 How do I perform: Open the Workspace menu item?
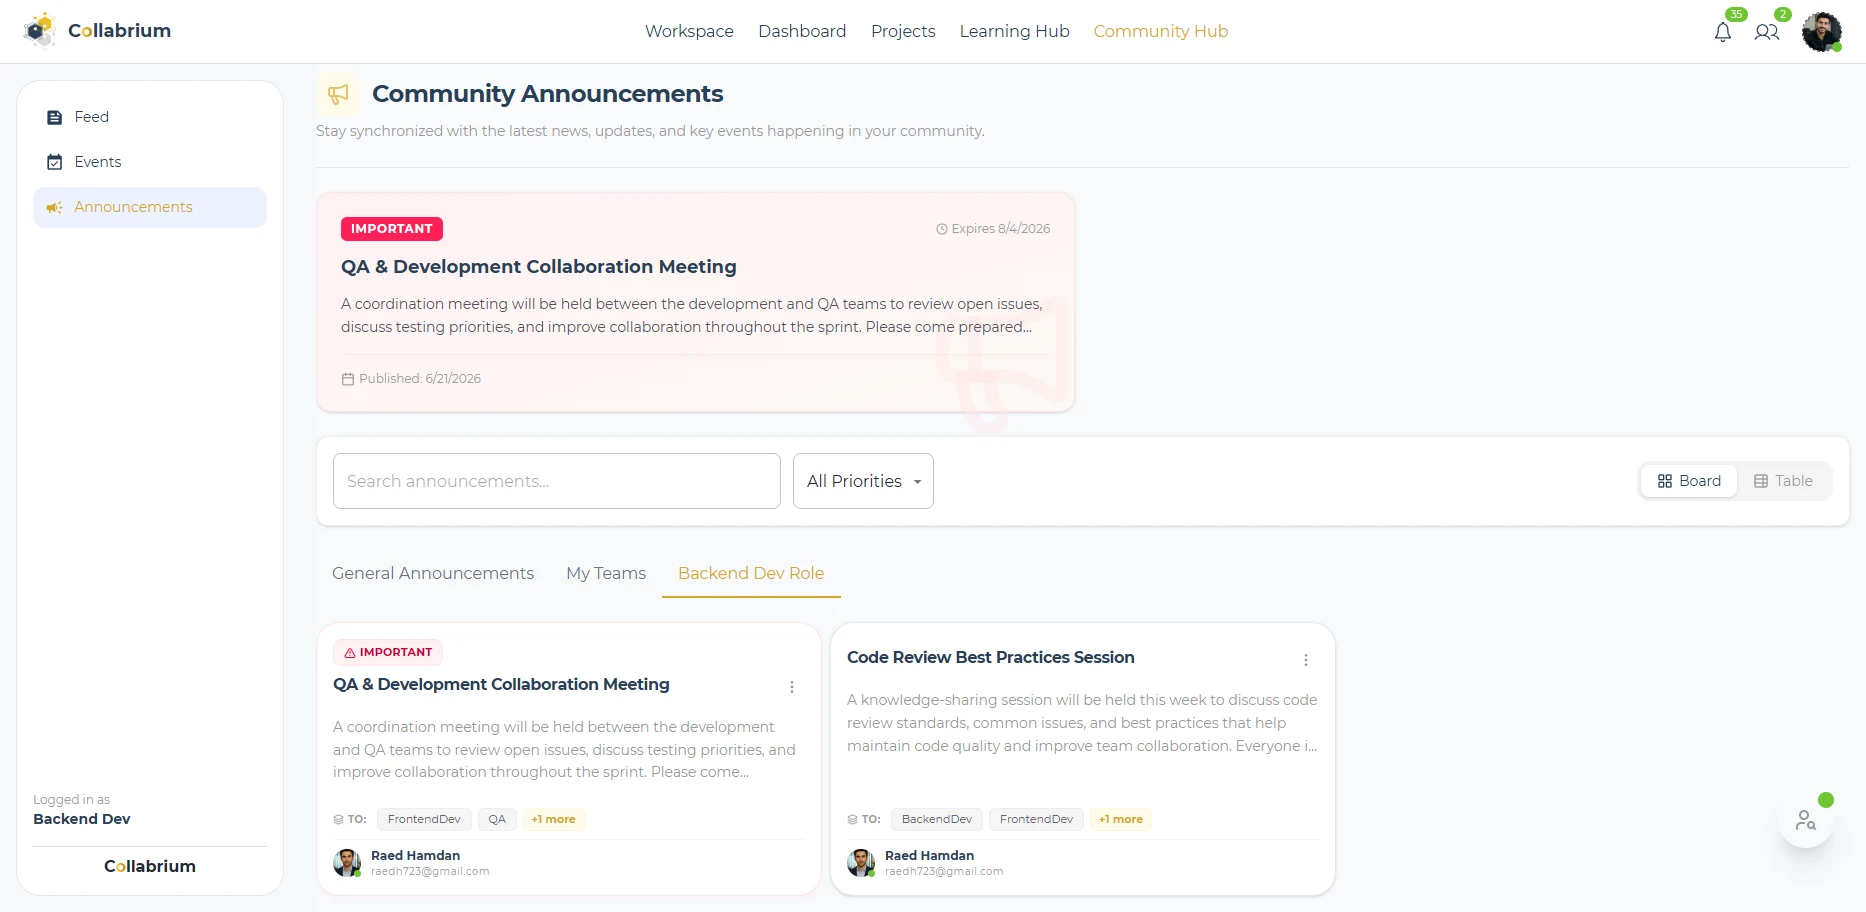tap(689, 31)
